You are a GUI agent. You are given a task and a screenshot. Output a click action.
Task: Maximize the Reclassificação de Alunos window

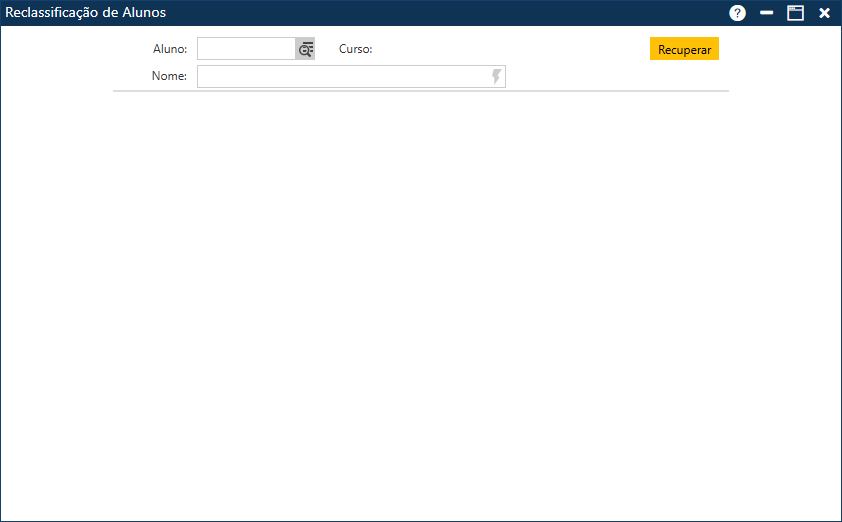point(795,13)
